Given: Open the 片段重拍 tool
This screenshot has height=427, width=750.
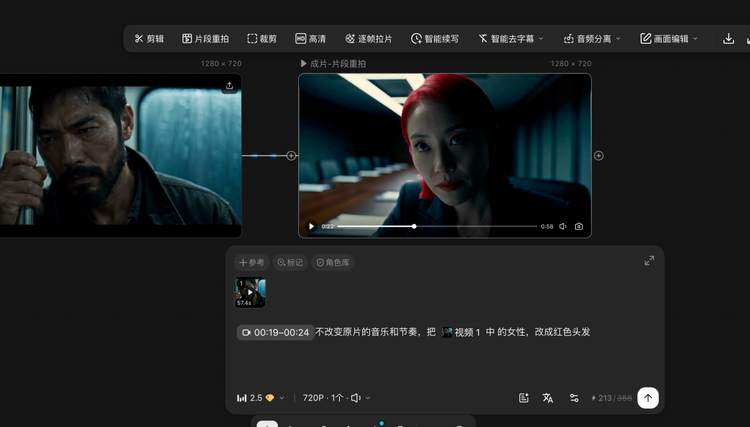Looking at the screenshot, I should click(x=205, y=39).
